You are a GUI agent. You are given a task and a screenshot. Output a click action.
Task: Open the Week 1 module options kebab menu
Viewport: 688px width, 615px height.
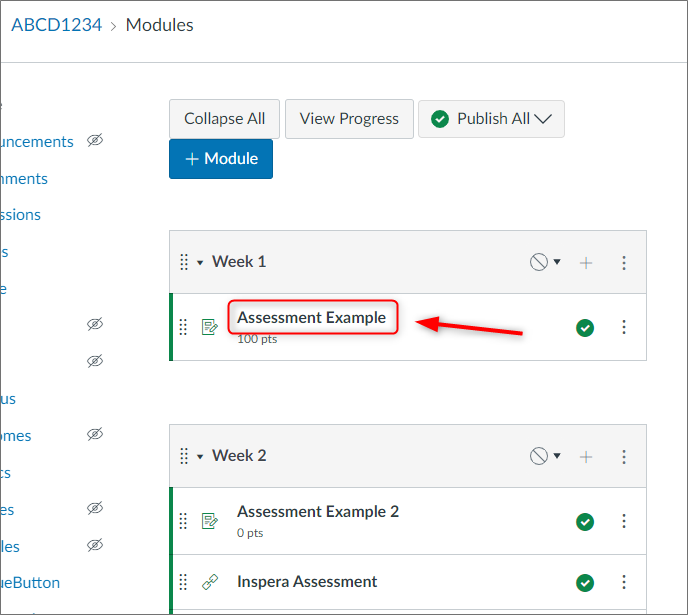624,263
